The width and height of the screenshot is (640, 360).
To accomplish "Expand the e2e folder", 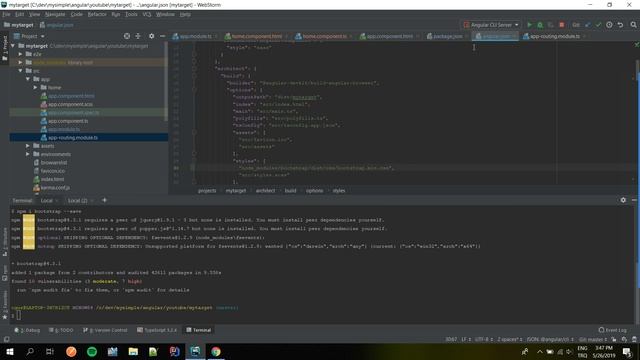I will click(x=20, y=54).
